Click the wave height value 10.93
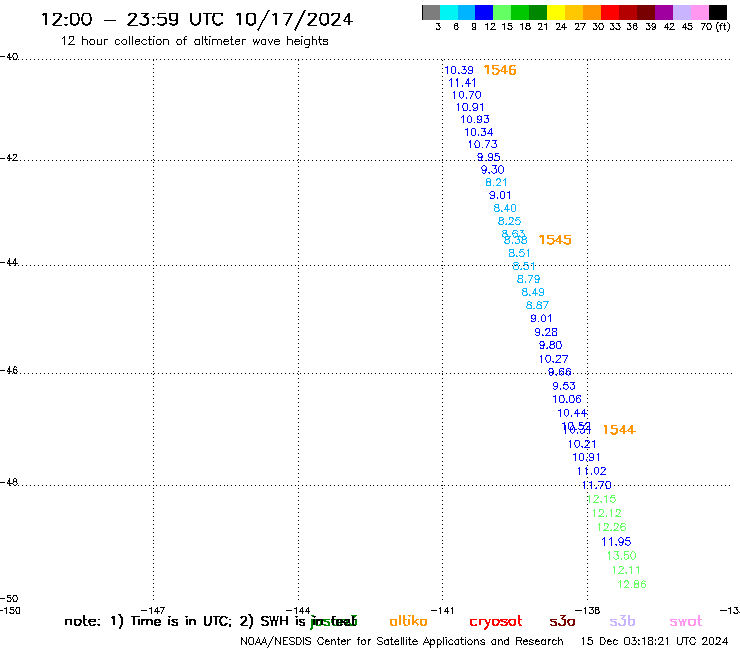The height and width of the screenshot is (650, 740). (x=475, y=119)
